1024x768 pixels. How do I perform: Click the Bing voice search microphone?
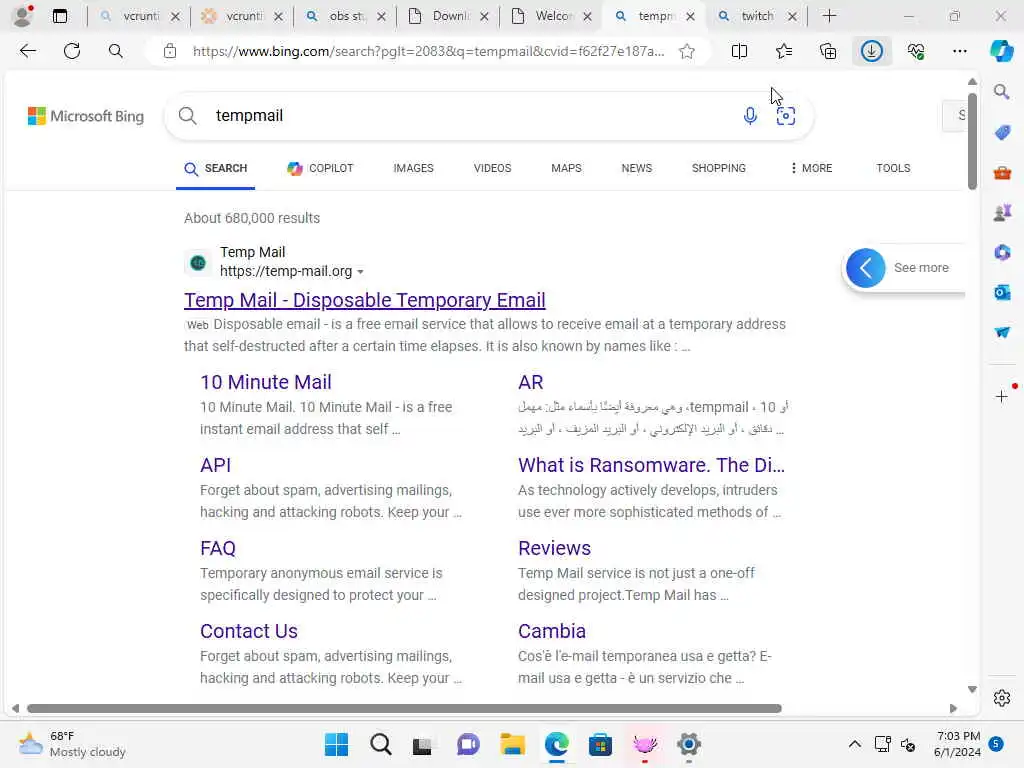pos(750,116)
